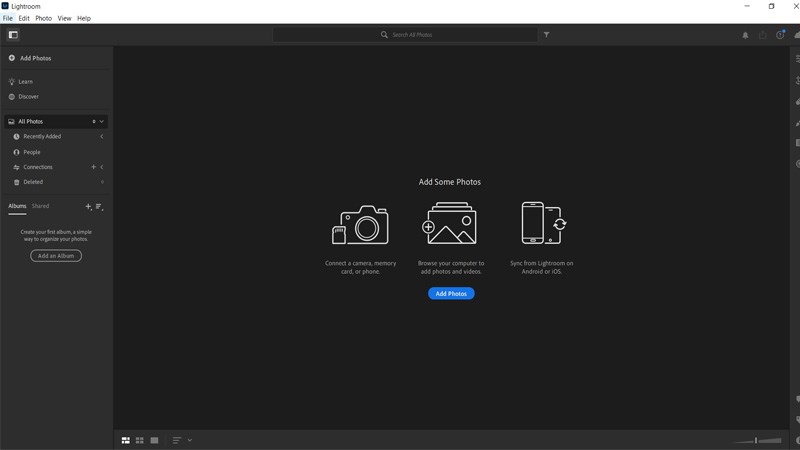800x450 pixels.
Task: Click the plus icon to create album
Action: pos(88,207)
